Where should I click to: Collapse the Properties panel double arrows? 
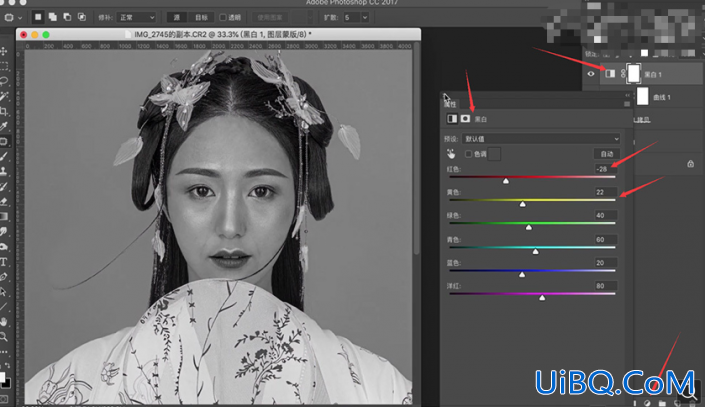627,95
